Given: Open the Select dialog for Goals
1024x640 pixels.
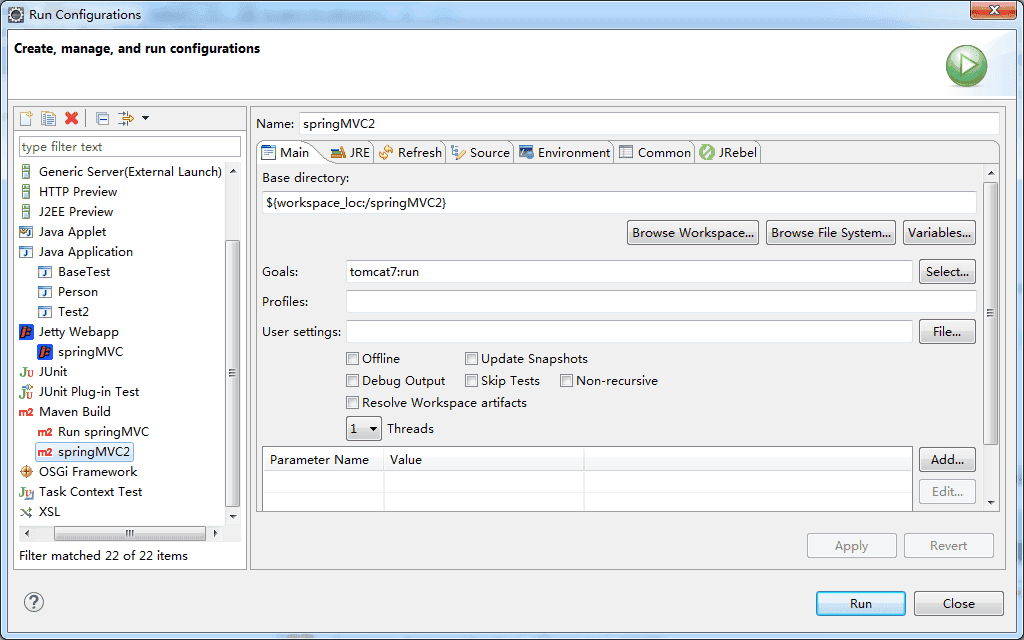Looking at the screenshot, I should point(946,271).
